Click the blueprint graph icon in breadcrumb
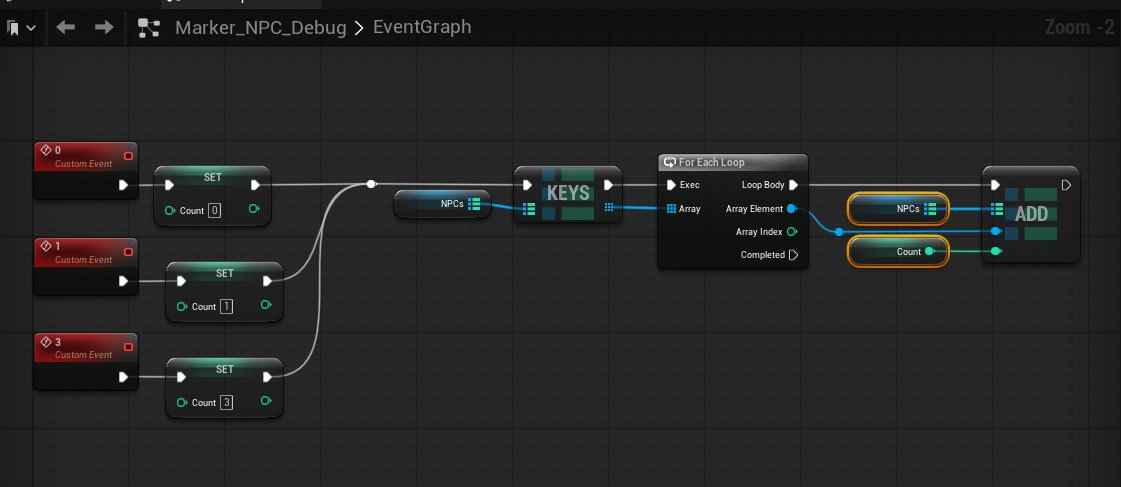The width and height of the screenshot is (1121, 487). (149, 28)
